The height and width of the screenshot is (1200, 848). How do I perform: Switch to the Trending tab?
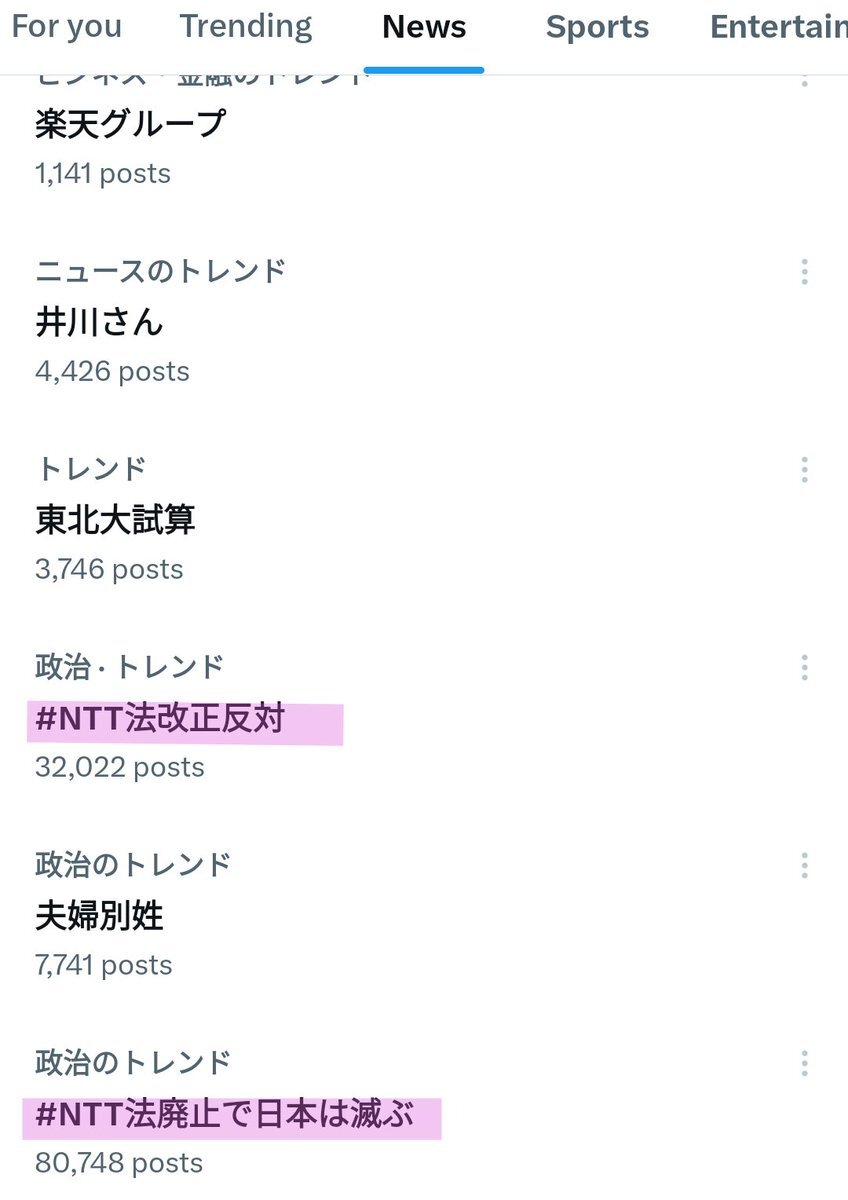coord(246,28)
